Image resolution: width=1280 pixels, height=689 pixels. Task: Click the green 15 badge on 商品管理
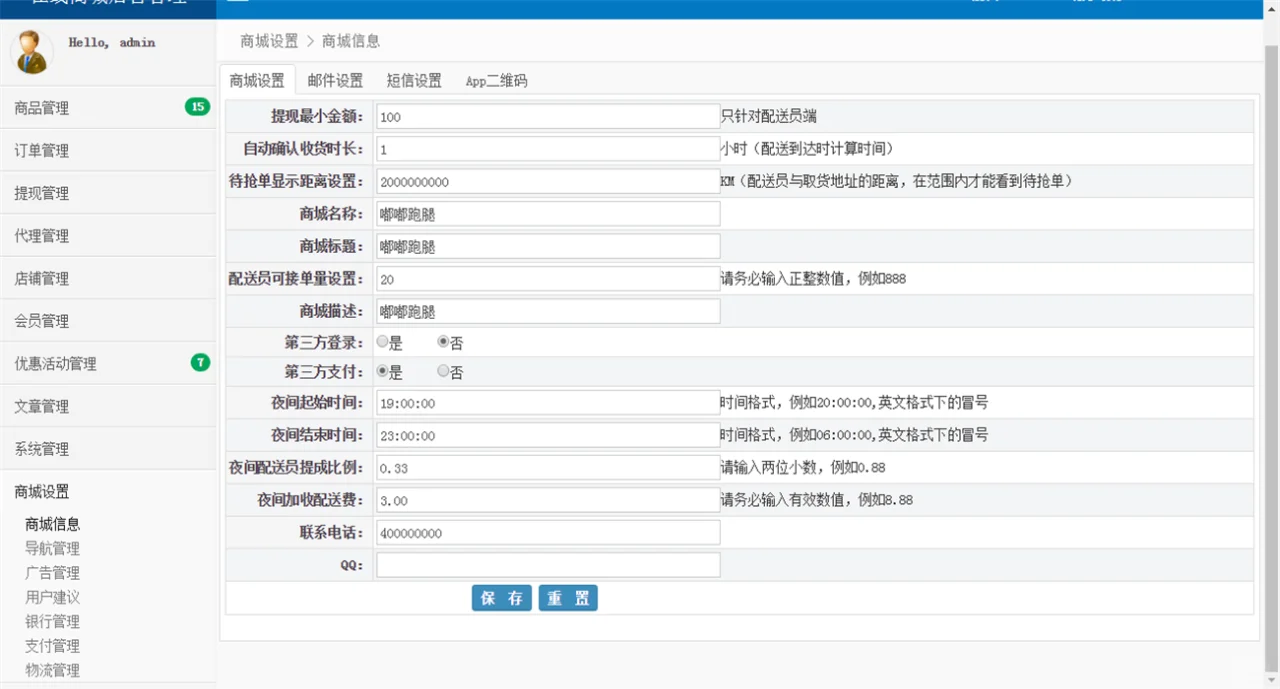197,107
